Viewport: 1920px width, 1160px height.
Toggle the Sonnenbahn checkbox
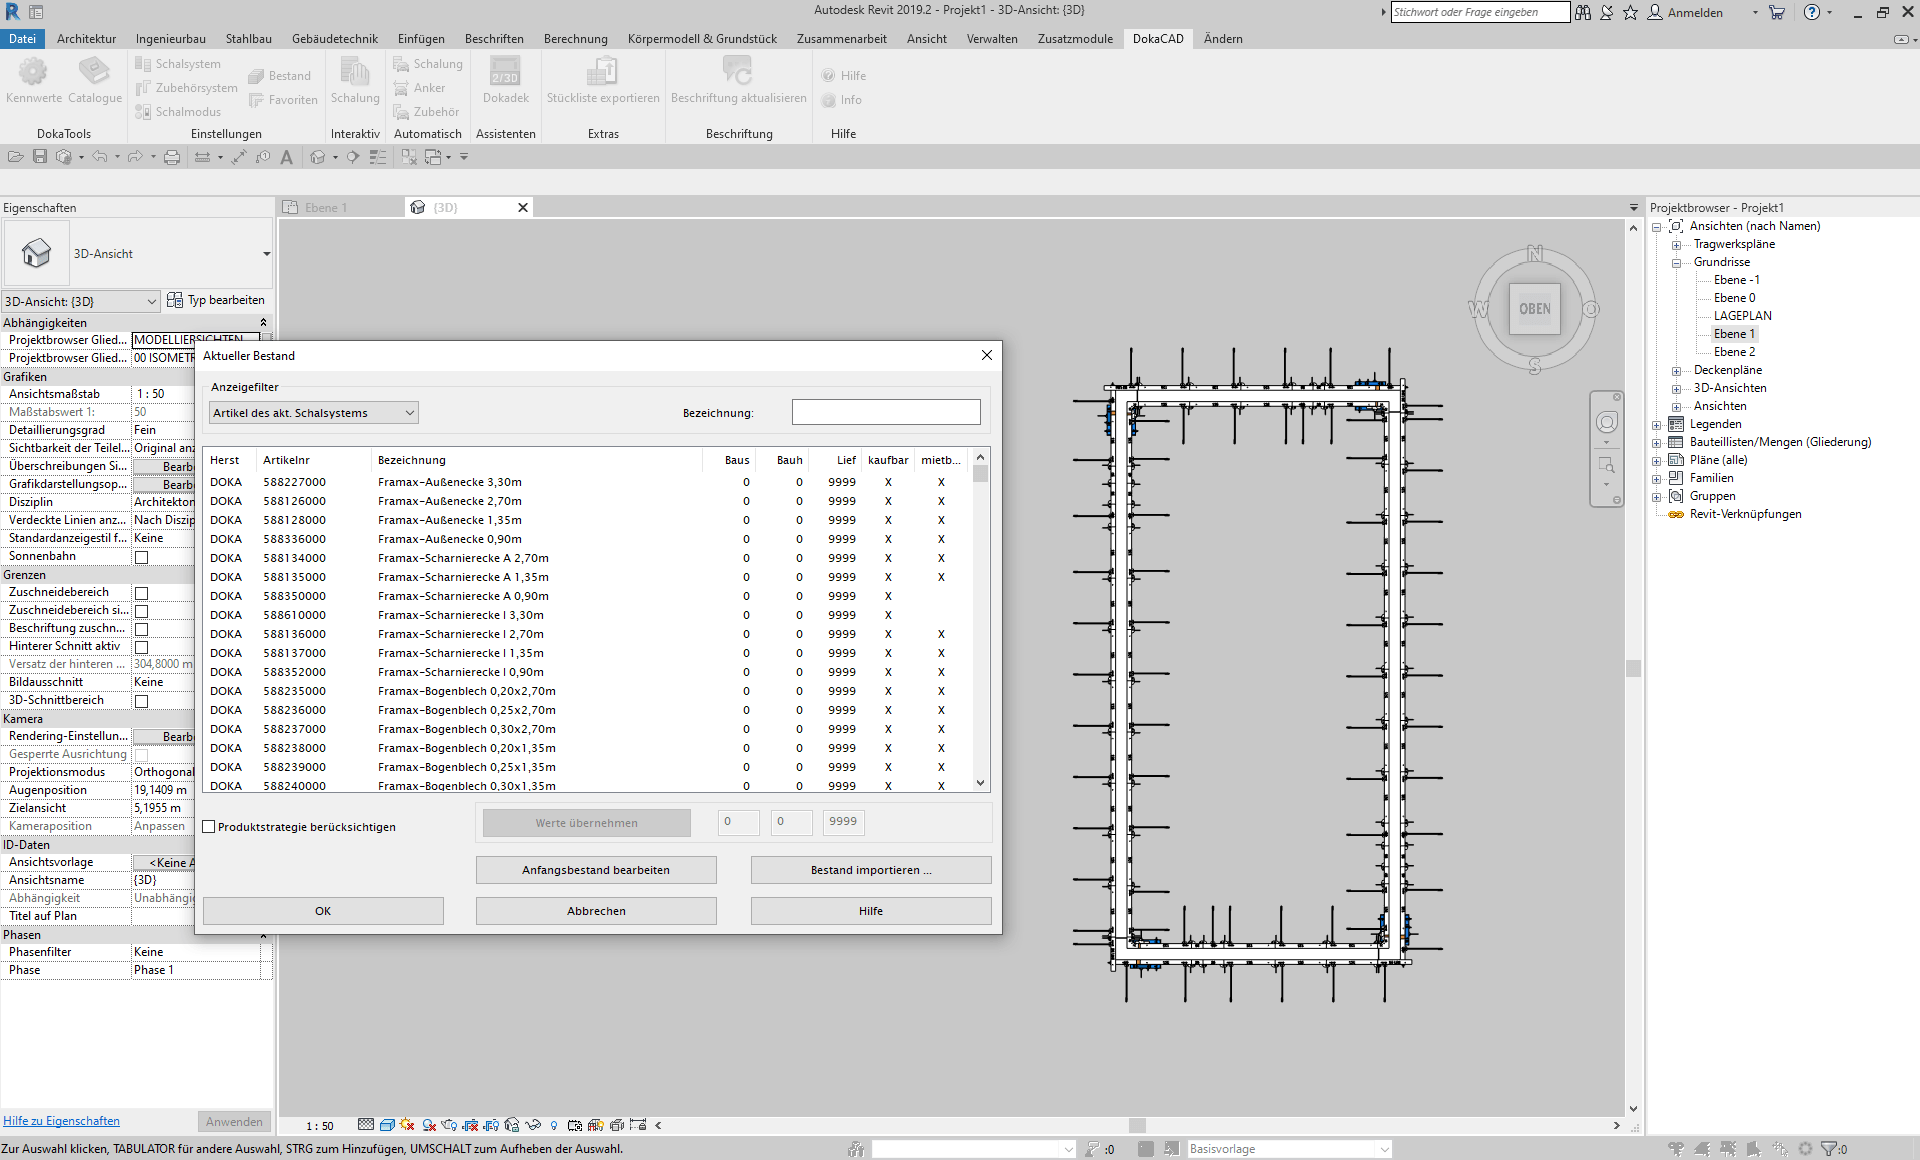141,557
